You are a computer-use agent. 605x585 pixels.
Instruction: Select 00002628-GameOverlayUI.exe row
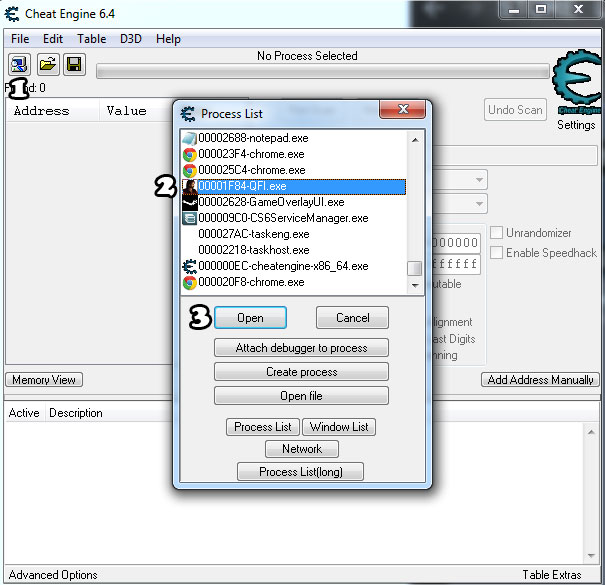(x=294, y=202)
